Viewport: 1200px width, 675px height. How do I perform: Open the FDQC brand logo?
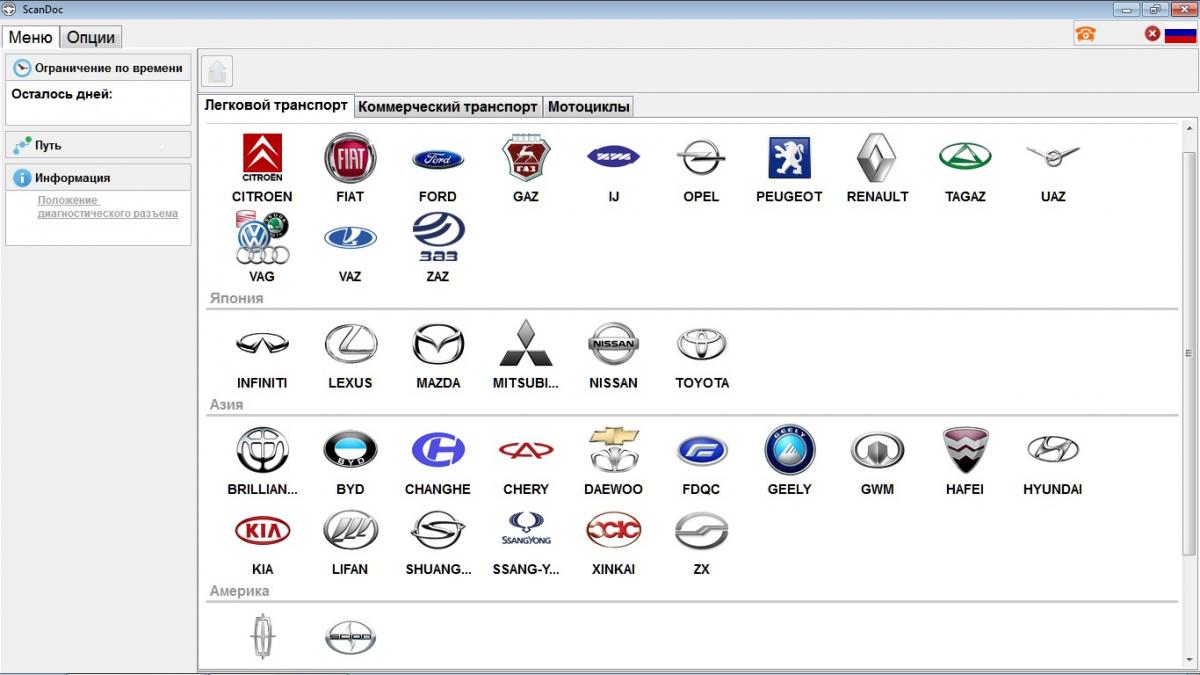(701, 450)
